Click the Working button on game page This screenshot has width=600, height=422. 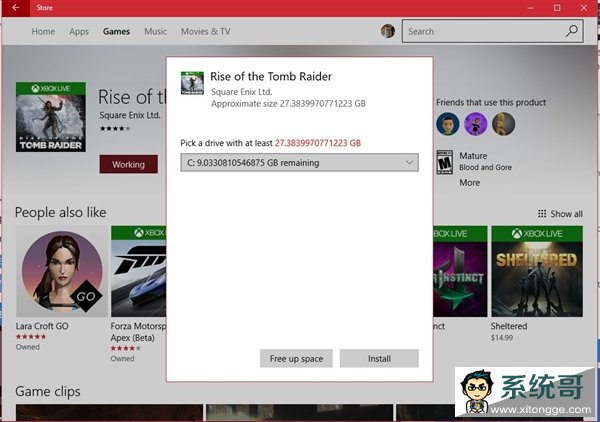coord(129,165)
